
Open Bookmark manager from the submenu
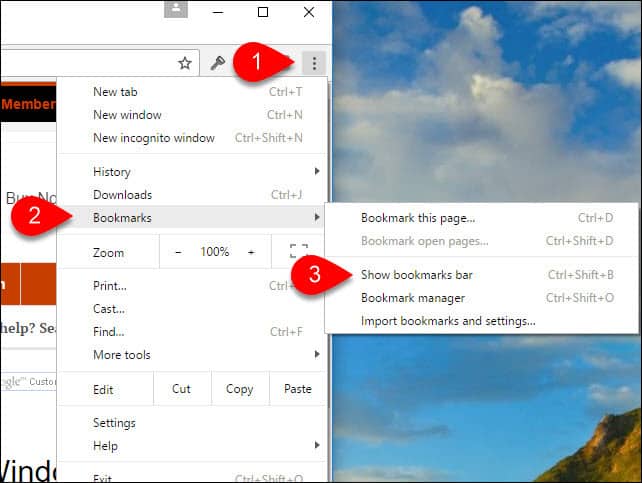(482, 298)
